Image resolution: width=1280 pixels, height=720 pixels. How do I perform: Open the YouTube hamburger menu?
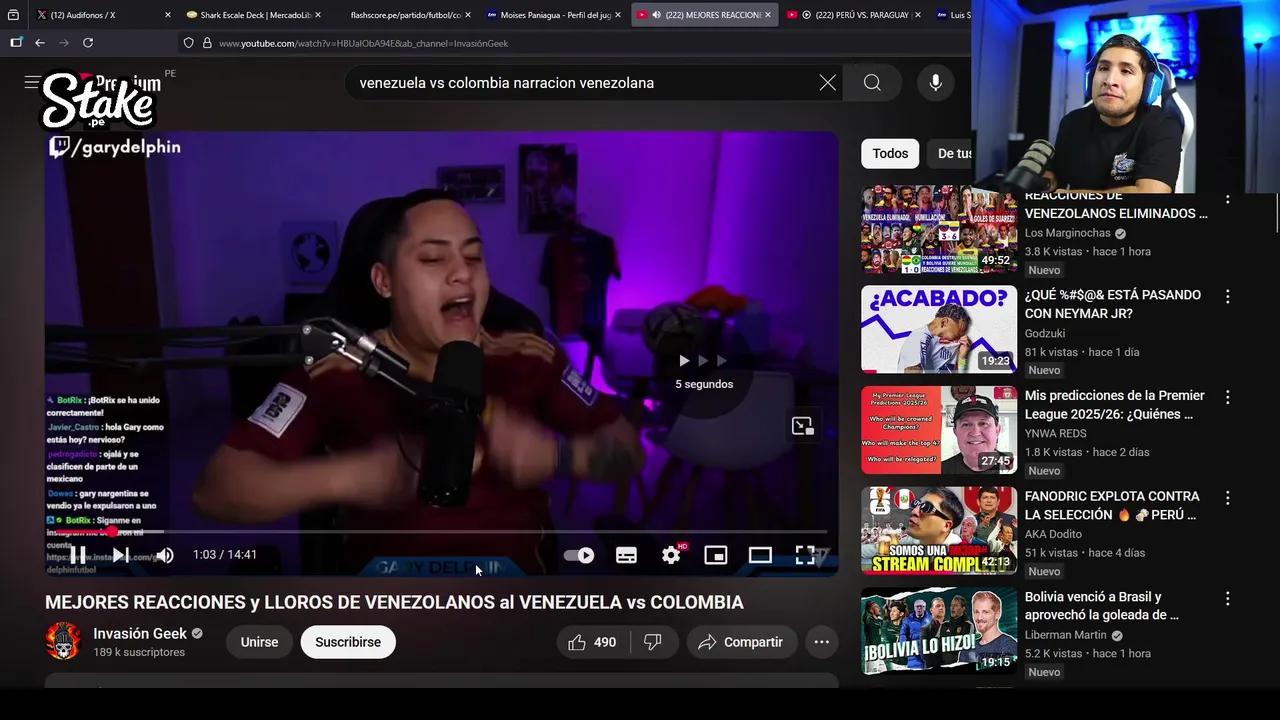point(32,83)
